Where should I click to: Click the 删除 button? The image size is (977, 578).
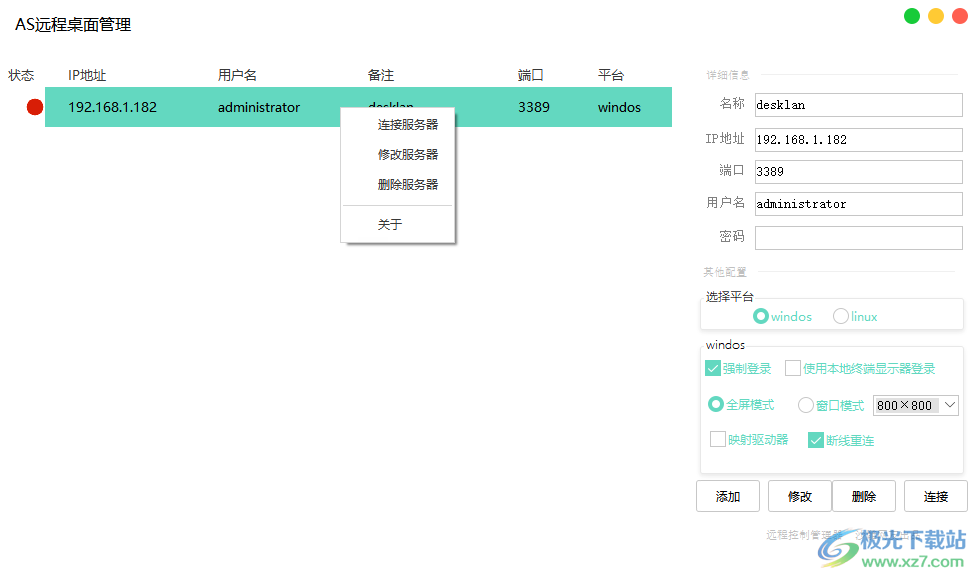tap(863, 495)
